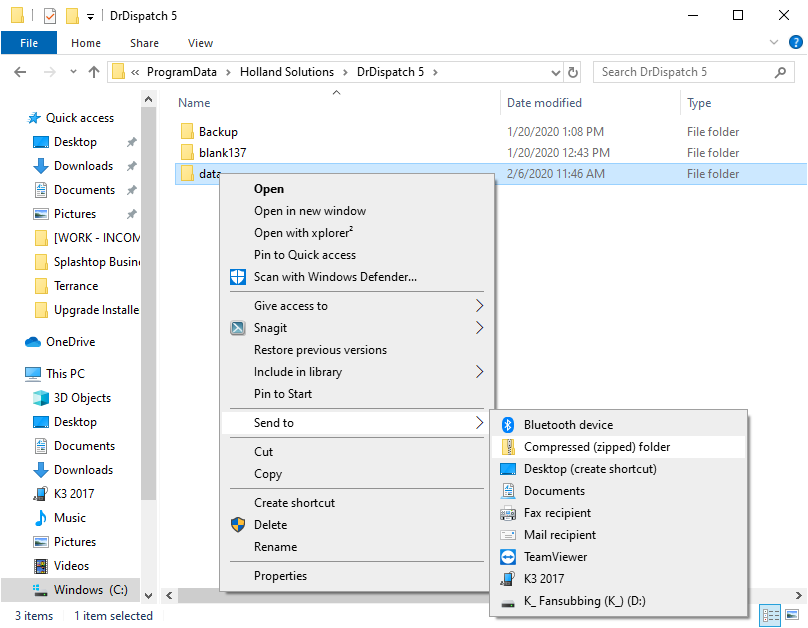Select the Terrance folder in sidebar
808x628 pixels.
point(75,286)
